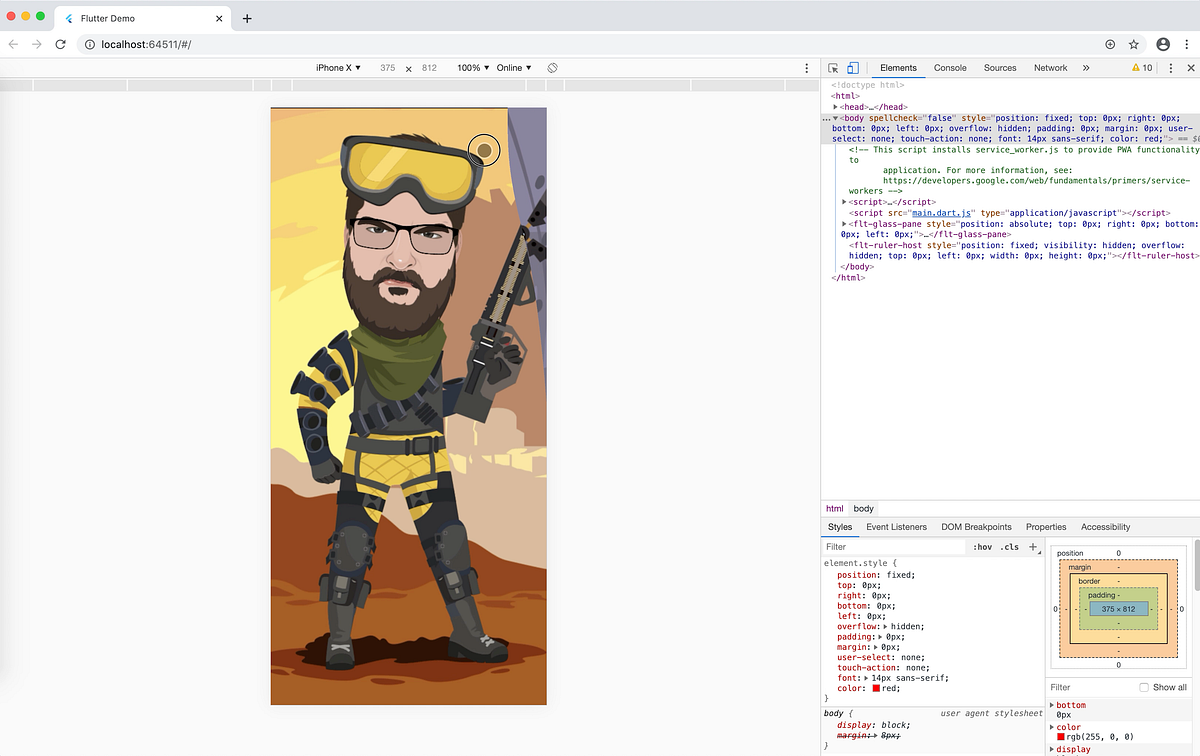Open the DOM Breakpoints tab
The width and height of the screenshot is (1200, 756).
coord(976,527)
